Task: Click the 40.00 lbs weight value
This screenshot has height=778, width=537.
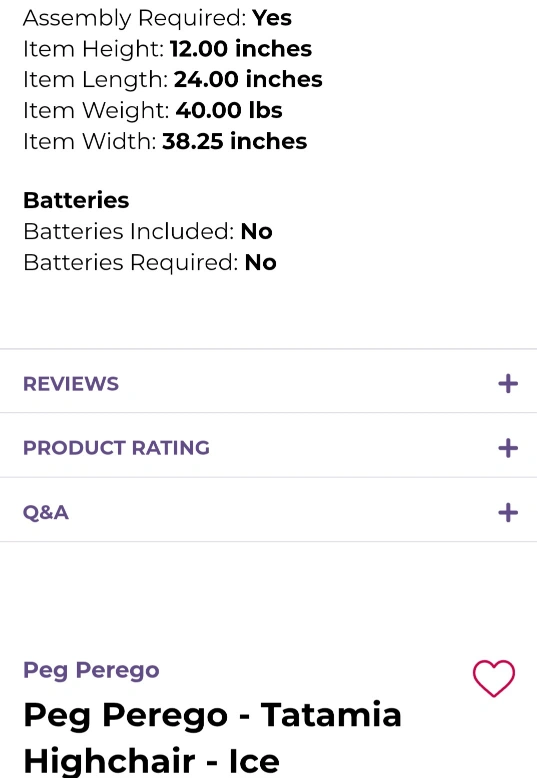Action: tap(229, 110)
